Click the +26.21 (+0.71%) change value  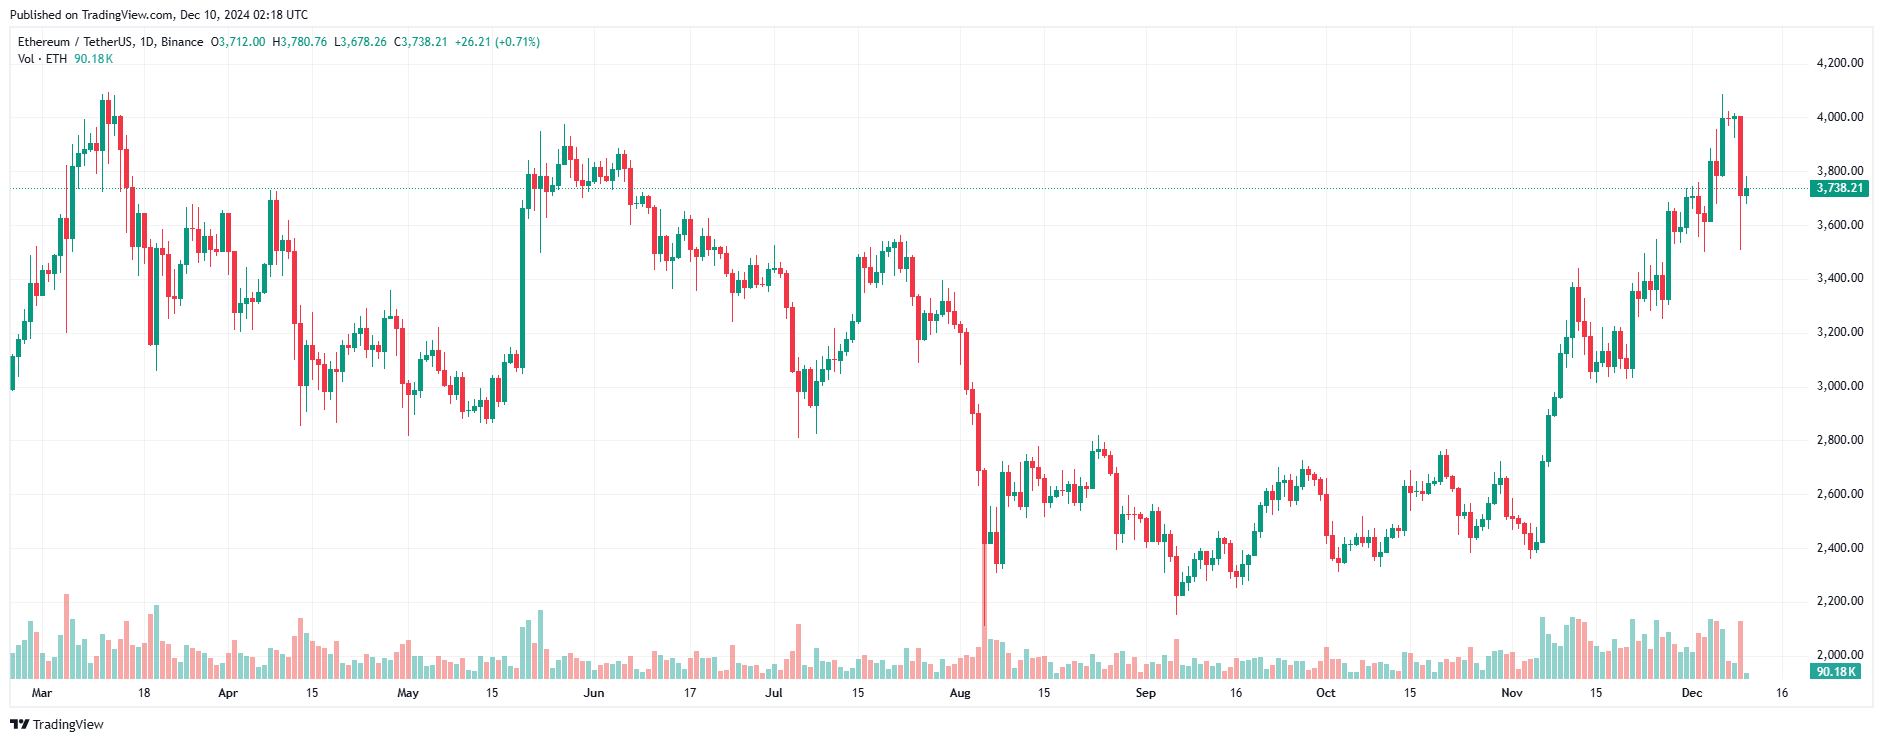point(497,42)
